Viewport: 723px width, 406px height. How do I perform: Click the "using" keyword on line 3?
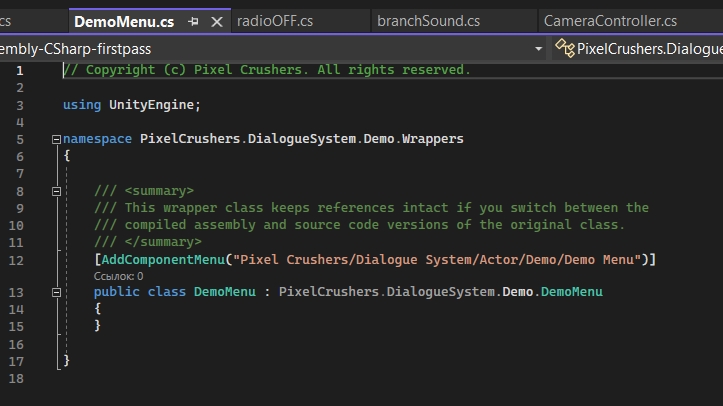[x=82, y=105]
